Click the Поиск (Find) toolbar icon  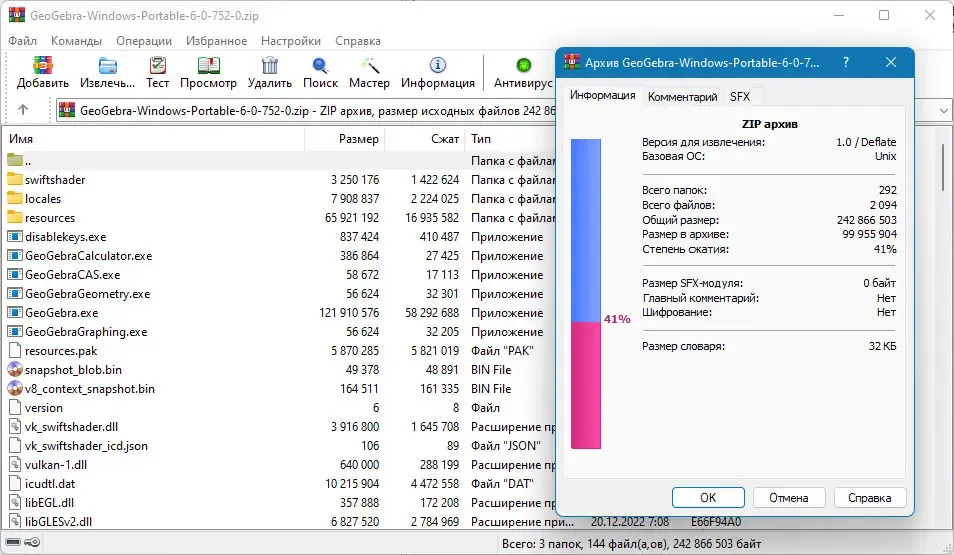tap(320, 65)
